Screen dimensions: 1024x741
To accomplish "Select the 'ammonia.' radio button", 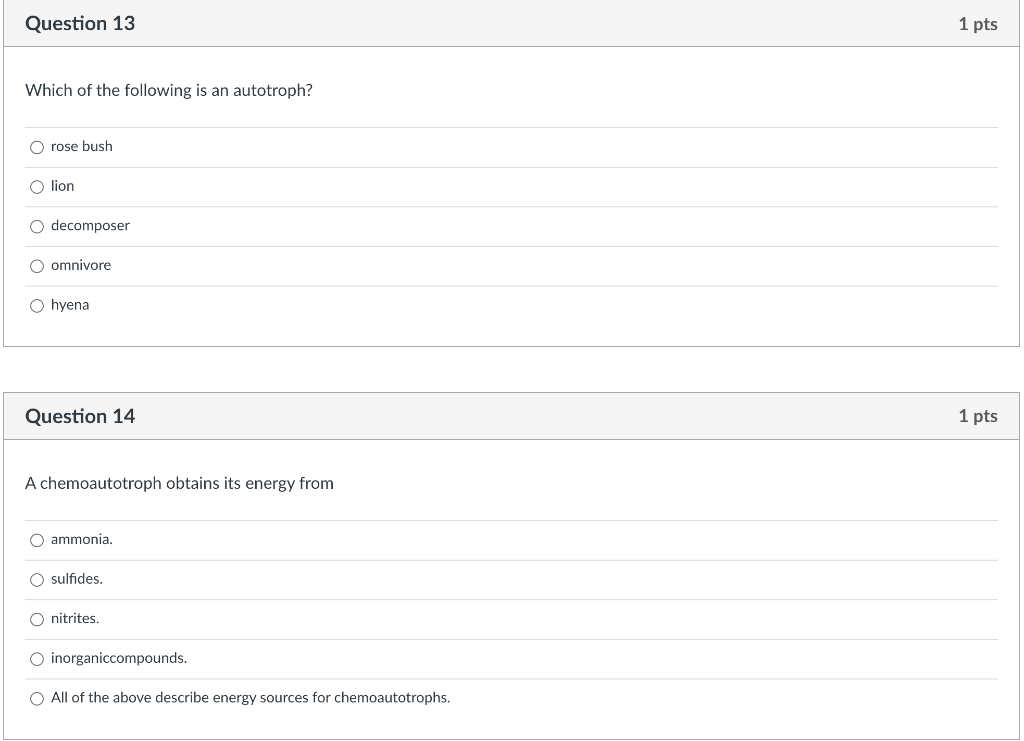I will click(37, 540).
